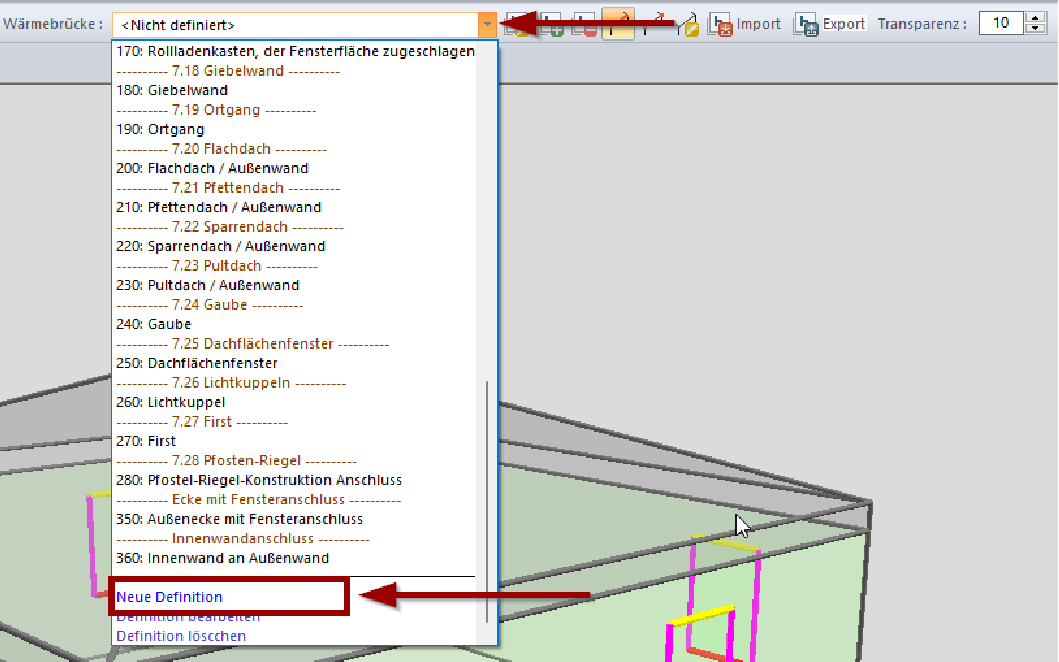
Task: Choose '200: Flachdach / Außenwand' entry
Action: [228, 168]
